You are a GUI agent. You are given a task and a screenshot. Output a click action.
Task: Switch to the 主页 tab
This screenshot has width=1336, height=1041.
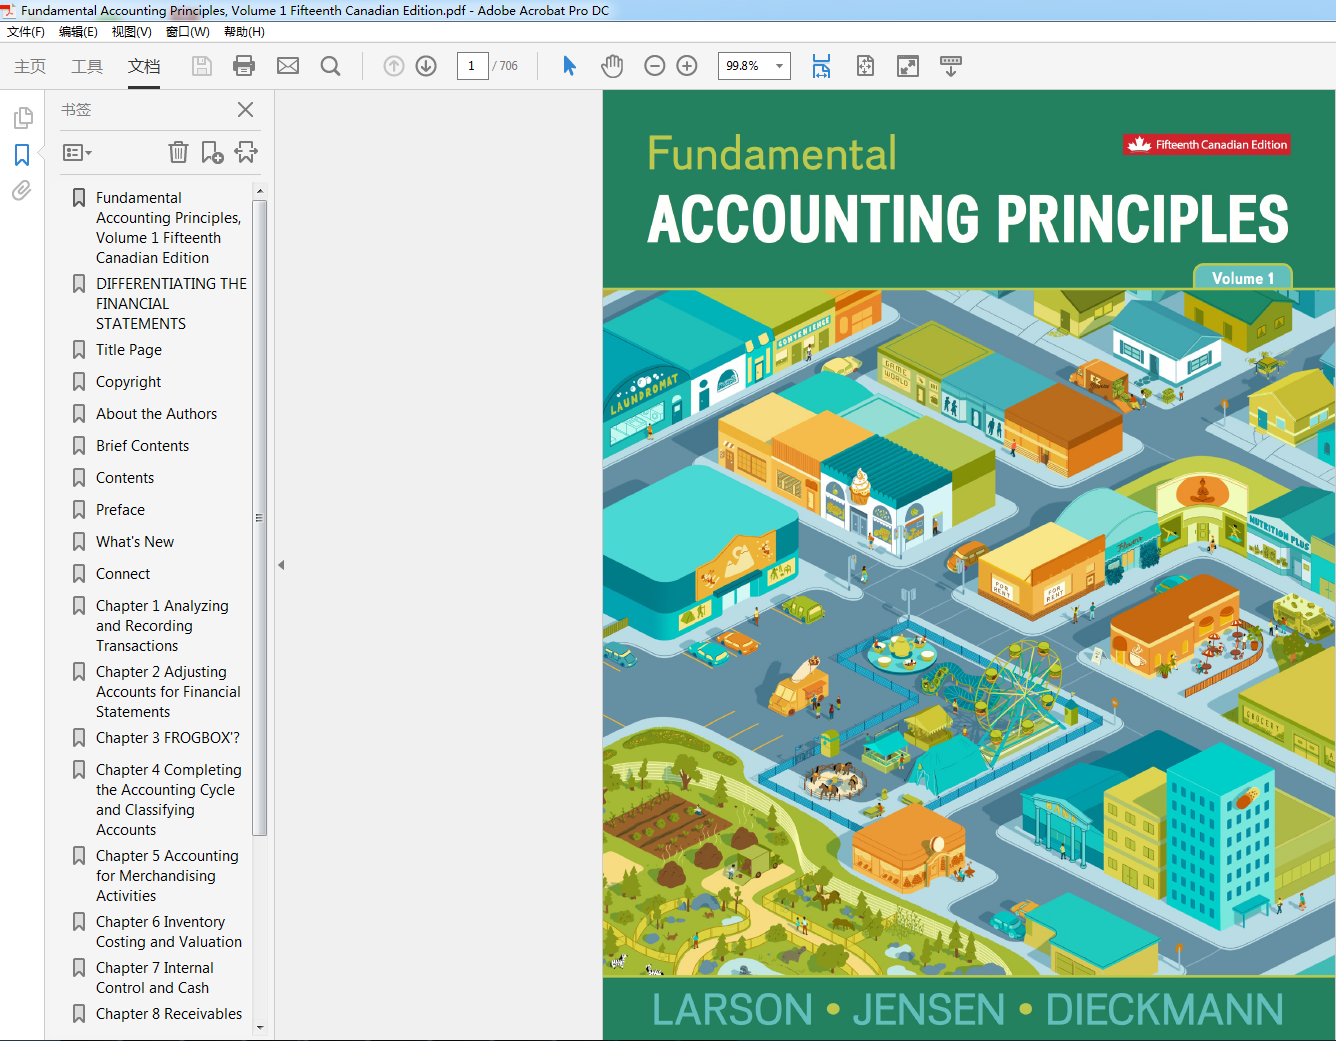point(30,66)
